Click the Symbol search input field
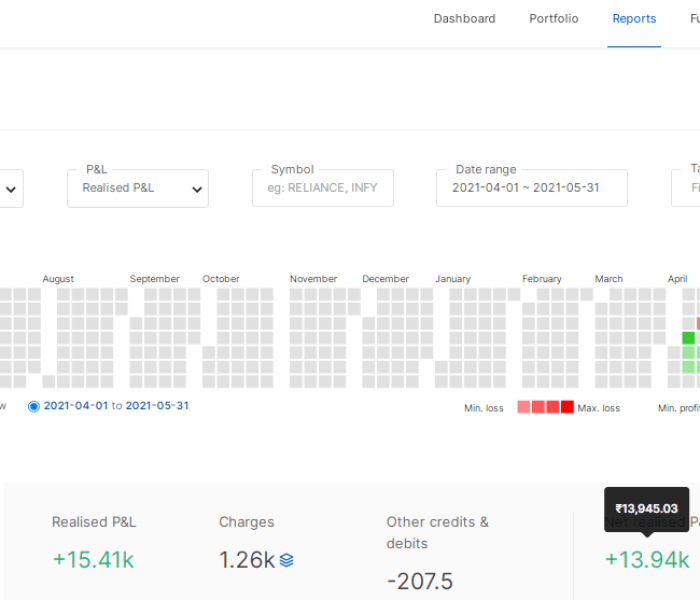700x600 pixels. point(322,188)
